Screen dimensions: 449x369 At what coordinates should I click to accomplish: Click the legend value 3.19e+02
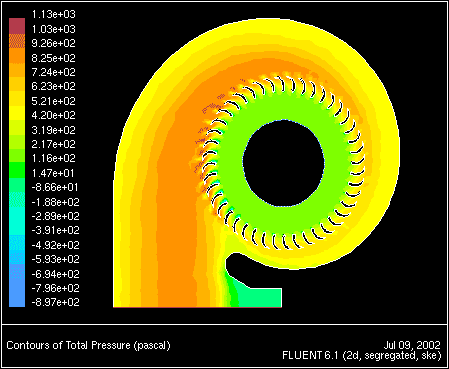tap(53, 130)
